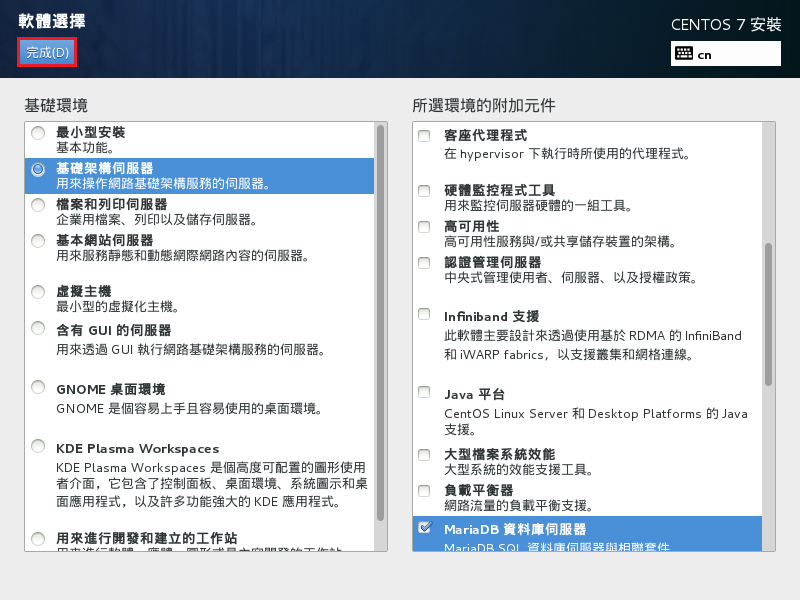Click the keyboard icon beside cn
Viewport: 800px width, 600px height.
click(684, 53)
